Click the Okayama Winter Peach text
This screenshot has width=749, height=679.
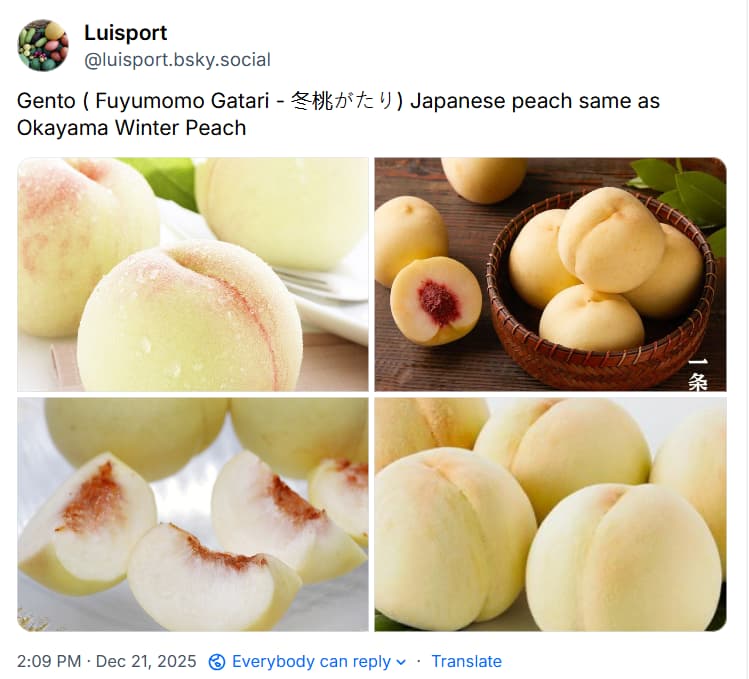131,128
